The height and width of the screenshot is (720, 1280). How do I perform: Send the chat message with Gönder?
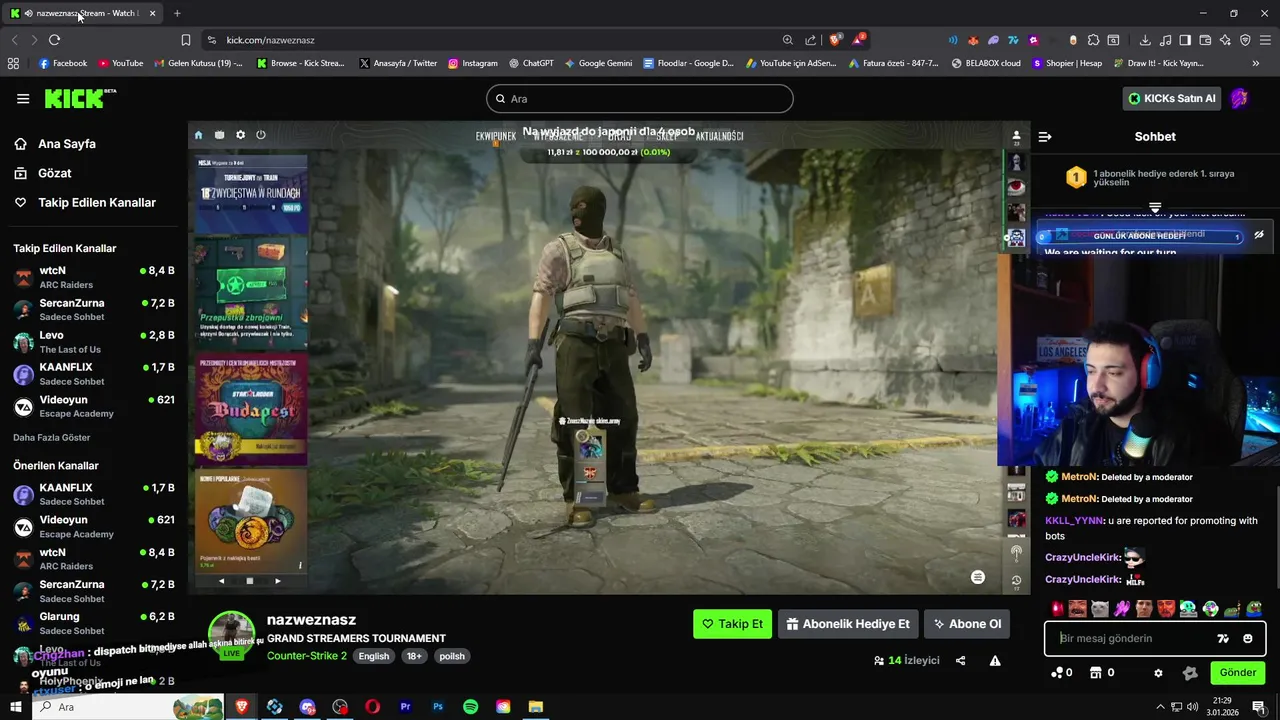click(1237, 673)
